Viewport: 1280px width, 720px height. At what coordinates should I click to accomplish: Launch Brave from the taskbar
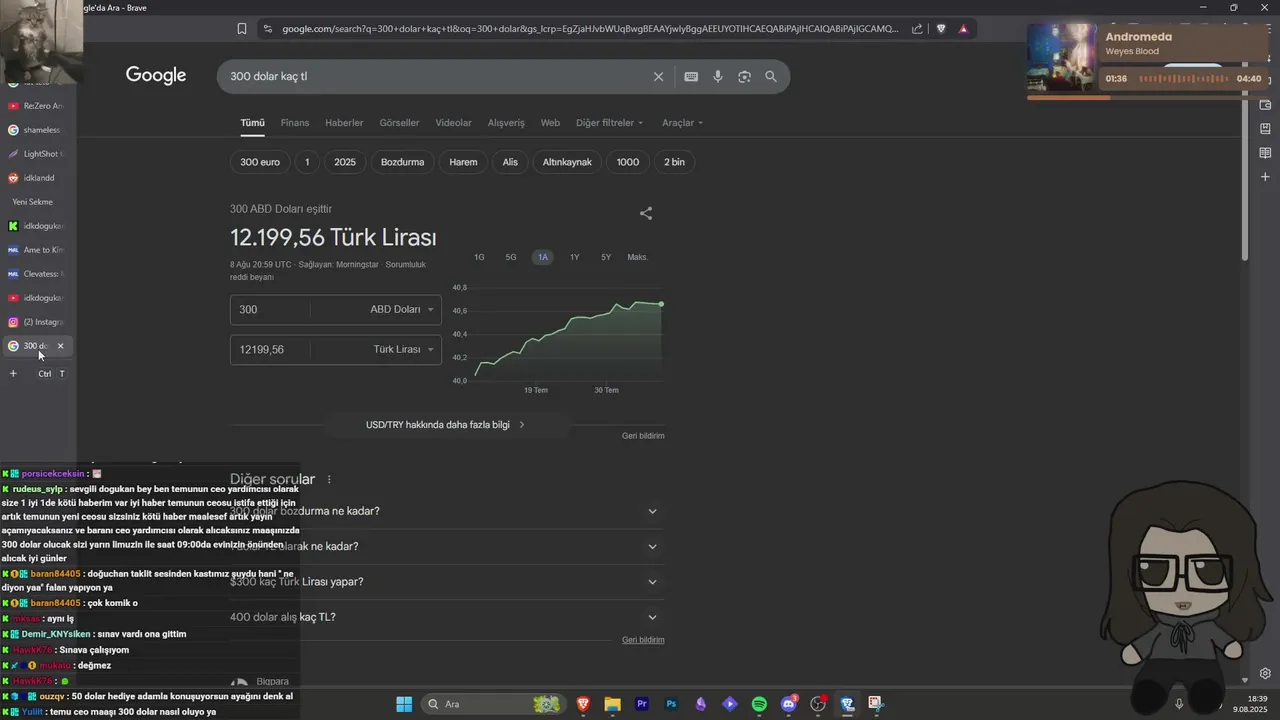click(x=584, y=704)
